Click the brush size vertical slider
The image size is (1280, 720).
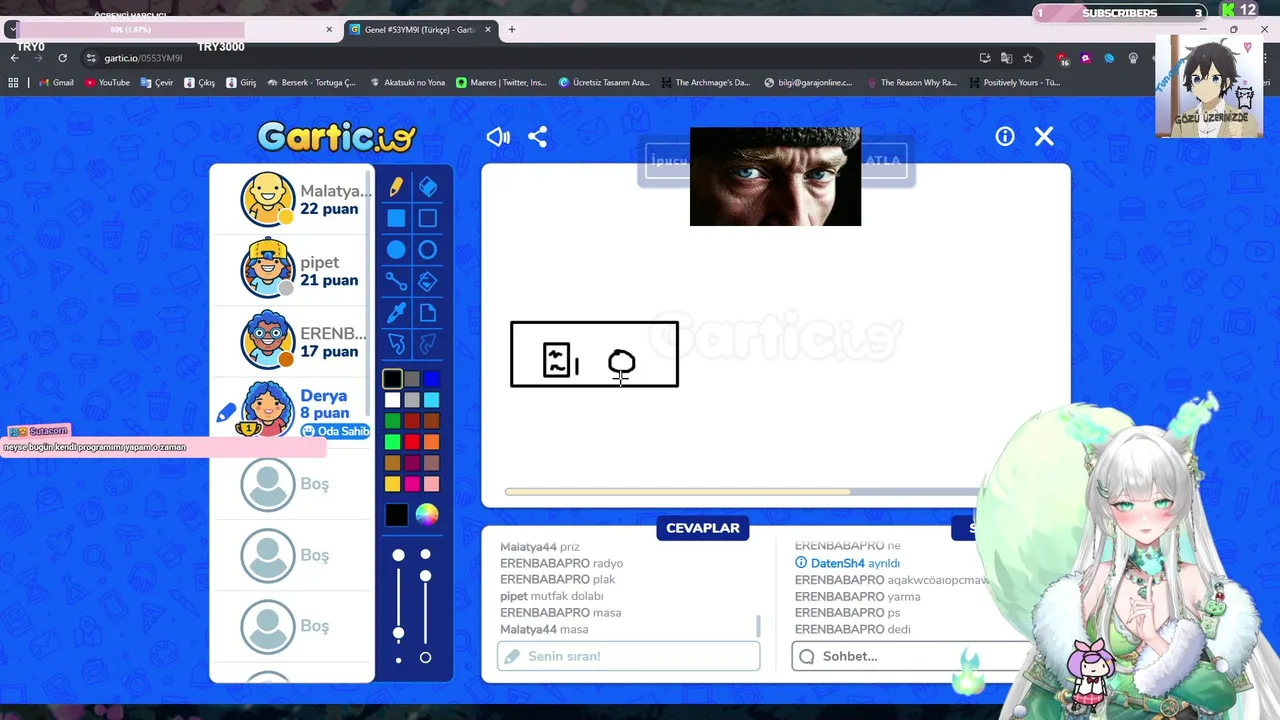pyautogui.click(x=398, y=606)
